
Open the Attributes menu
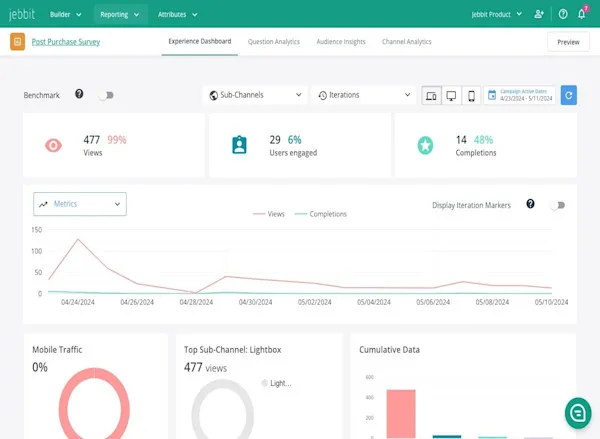(178, 15)
